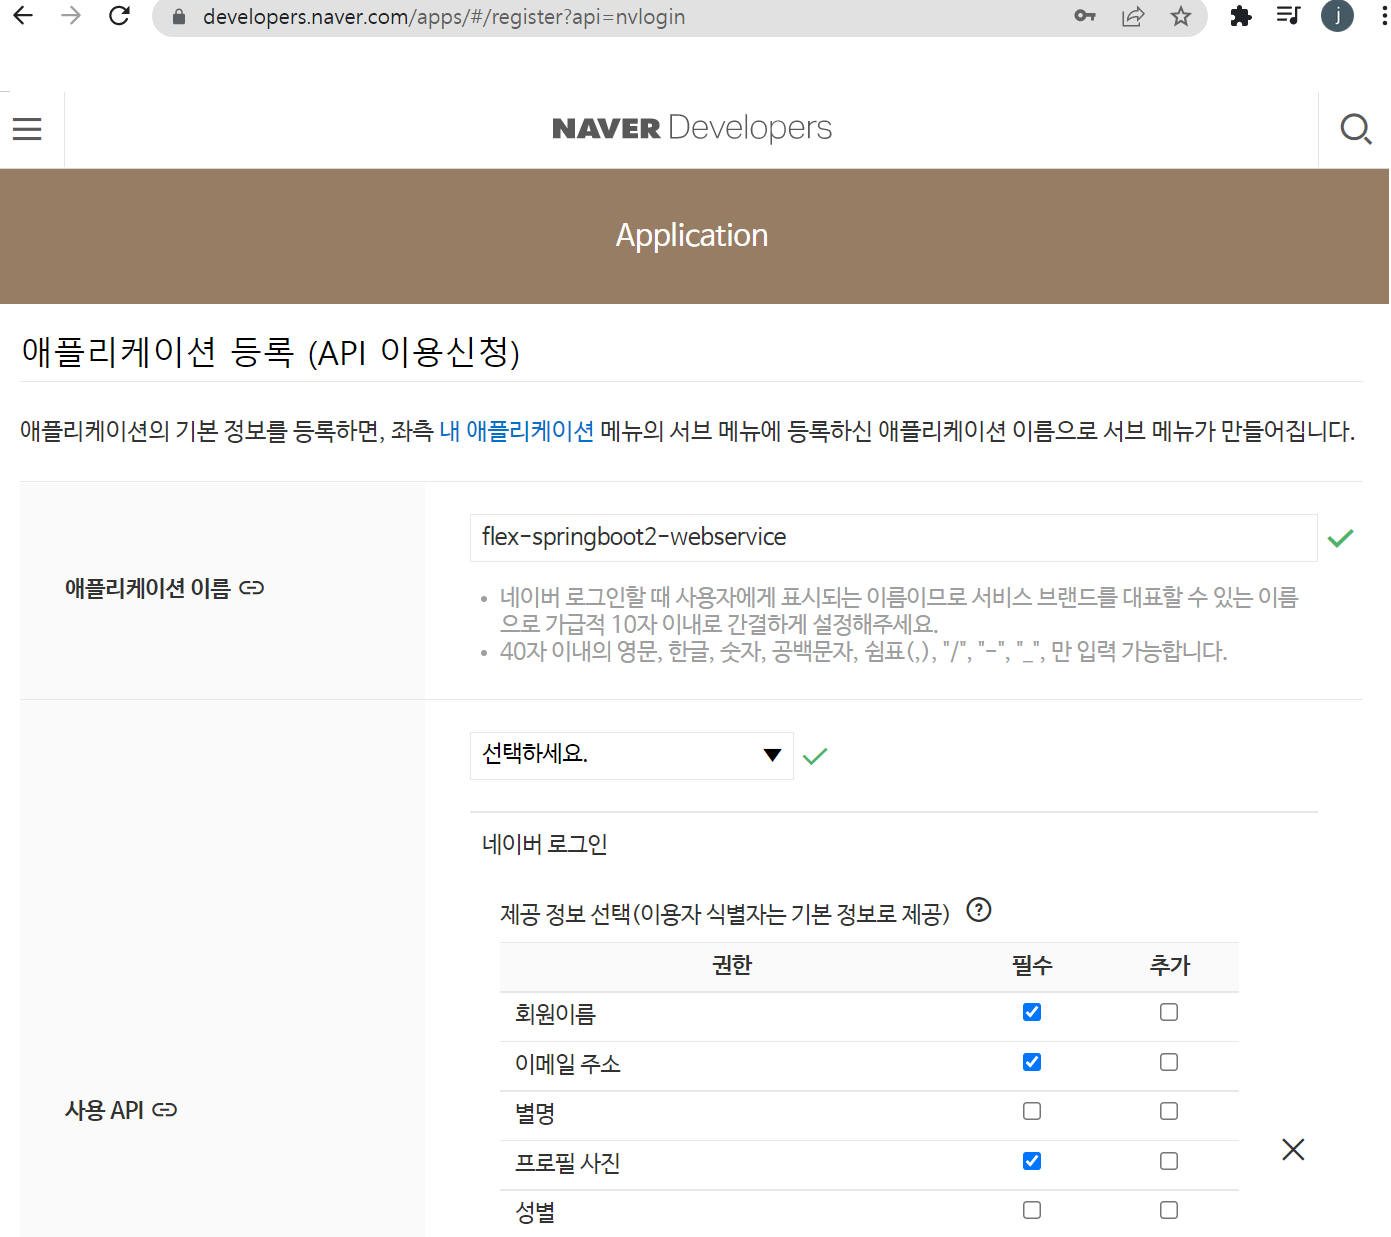Screen dimensions: 1391x1237
Task: Enable the 추가 checkbox for 별명
Action: 1168,1111
